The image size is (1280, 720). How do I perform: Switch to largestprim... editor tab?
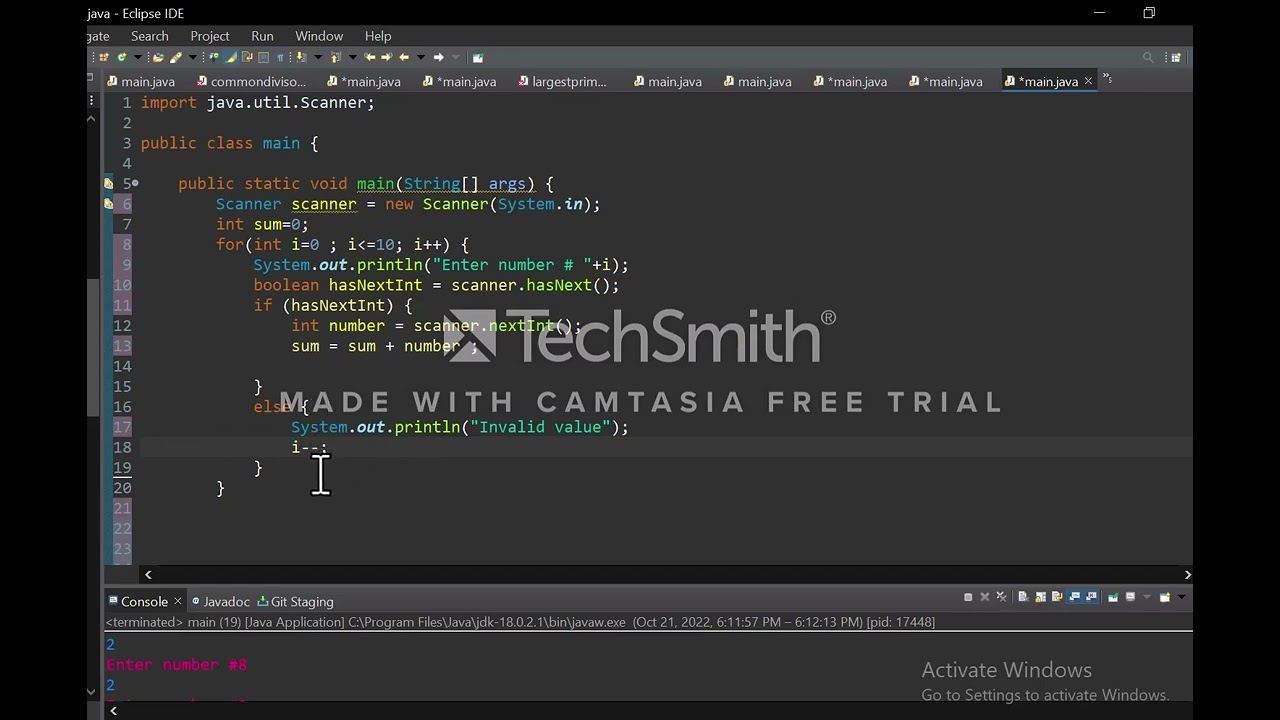pos(562,82)
